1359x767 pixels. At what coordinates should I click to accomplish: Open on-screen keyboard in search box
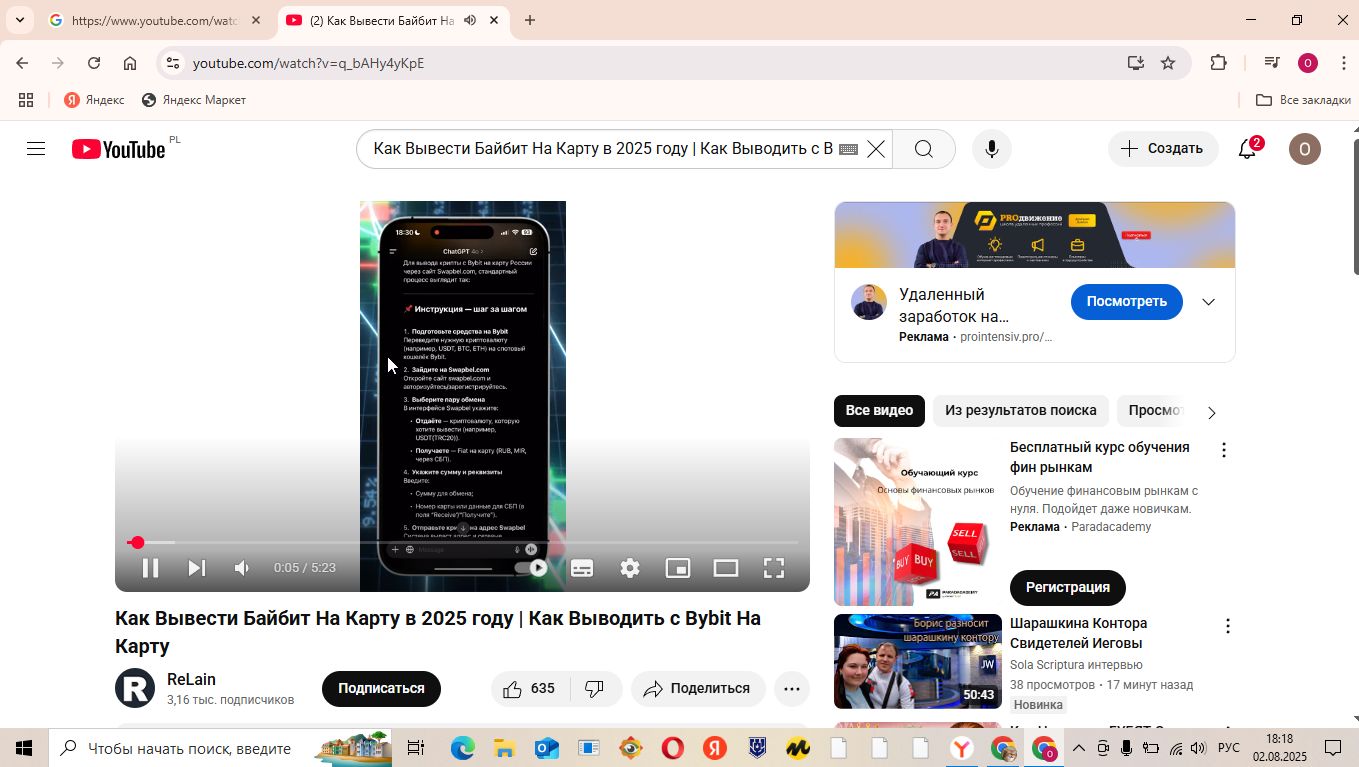point(848,149)
